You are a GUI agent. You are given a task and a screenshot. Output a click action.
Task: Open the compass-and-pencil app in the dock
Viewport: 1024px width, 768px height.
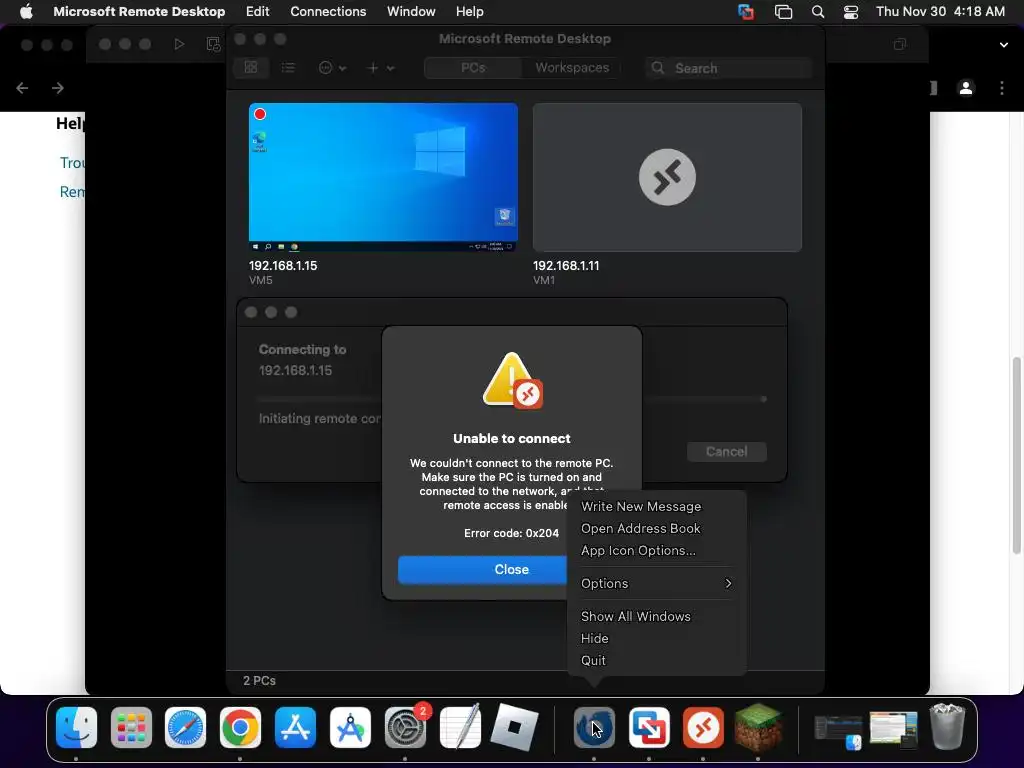350,727
